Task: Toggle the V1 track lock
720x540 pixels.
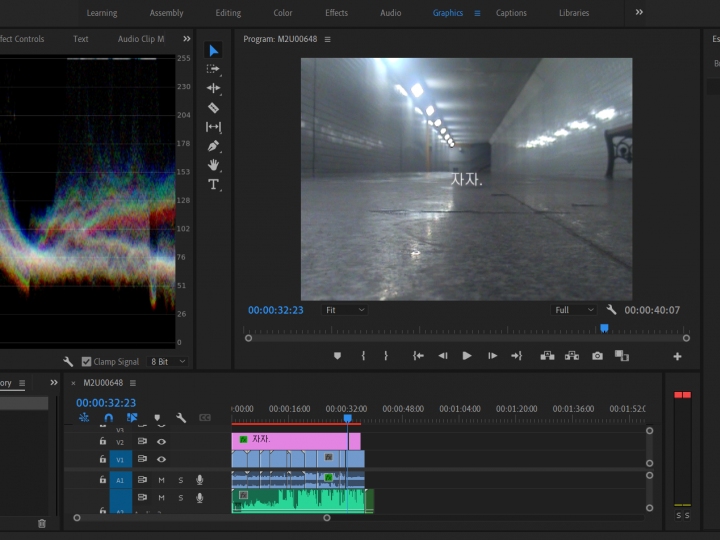Action: (102, 460)
